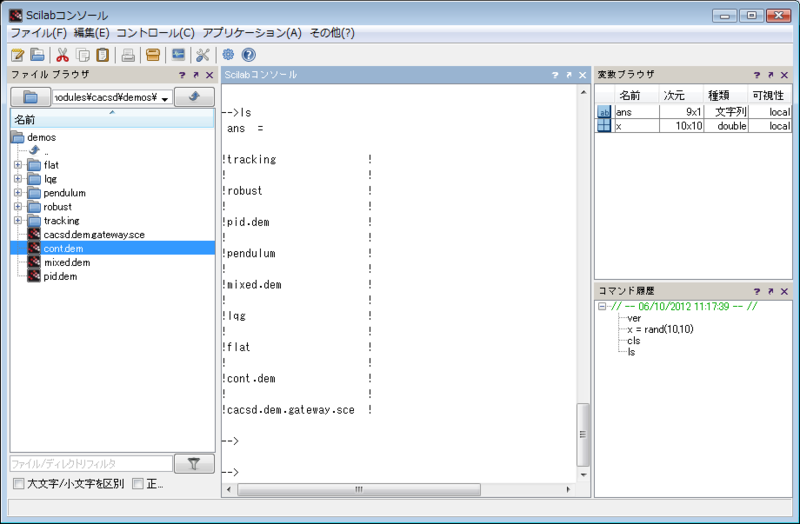Screen dimensions: 800x524
Task: Open the ATOMS module manager box icon
Action: coord(153,55)
